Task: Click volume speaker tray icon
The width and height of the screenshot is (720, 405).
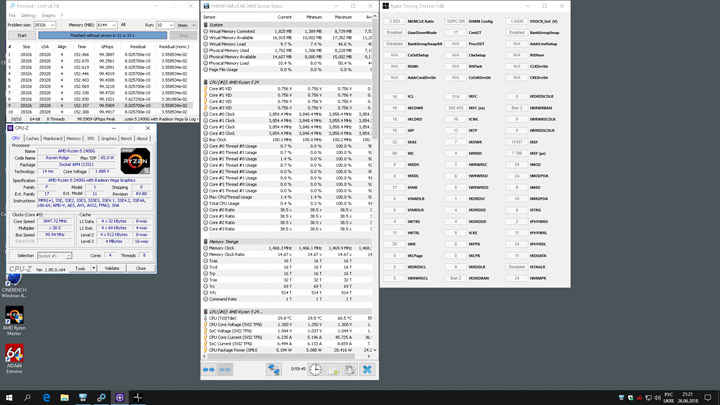Action: pos(657,398)
